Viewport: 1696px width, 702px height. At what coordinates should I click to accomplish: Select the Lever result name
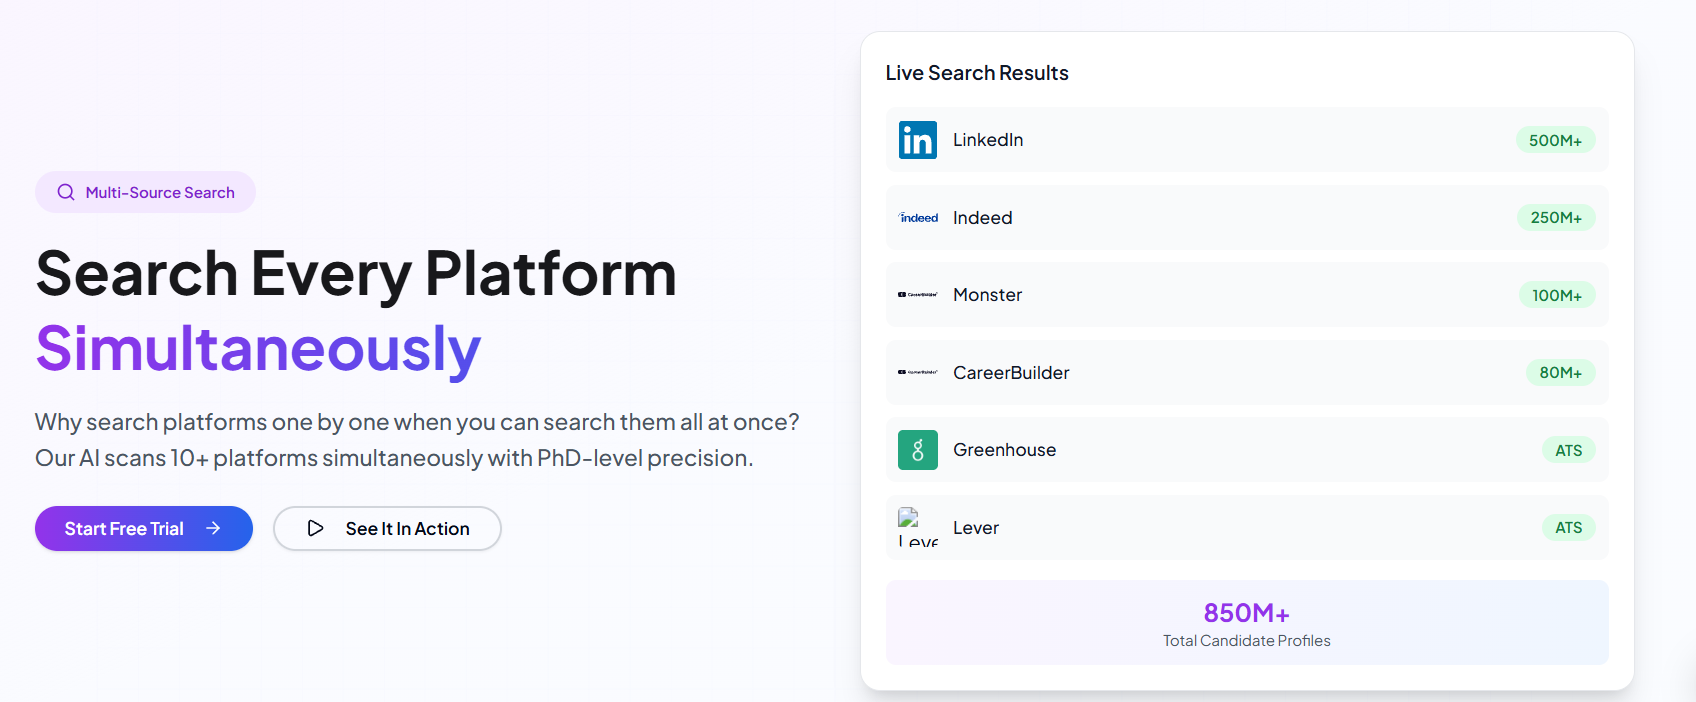(x=976, y=527)
